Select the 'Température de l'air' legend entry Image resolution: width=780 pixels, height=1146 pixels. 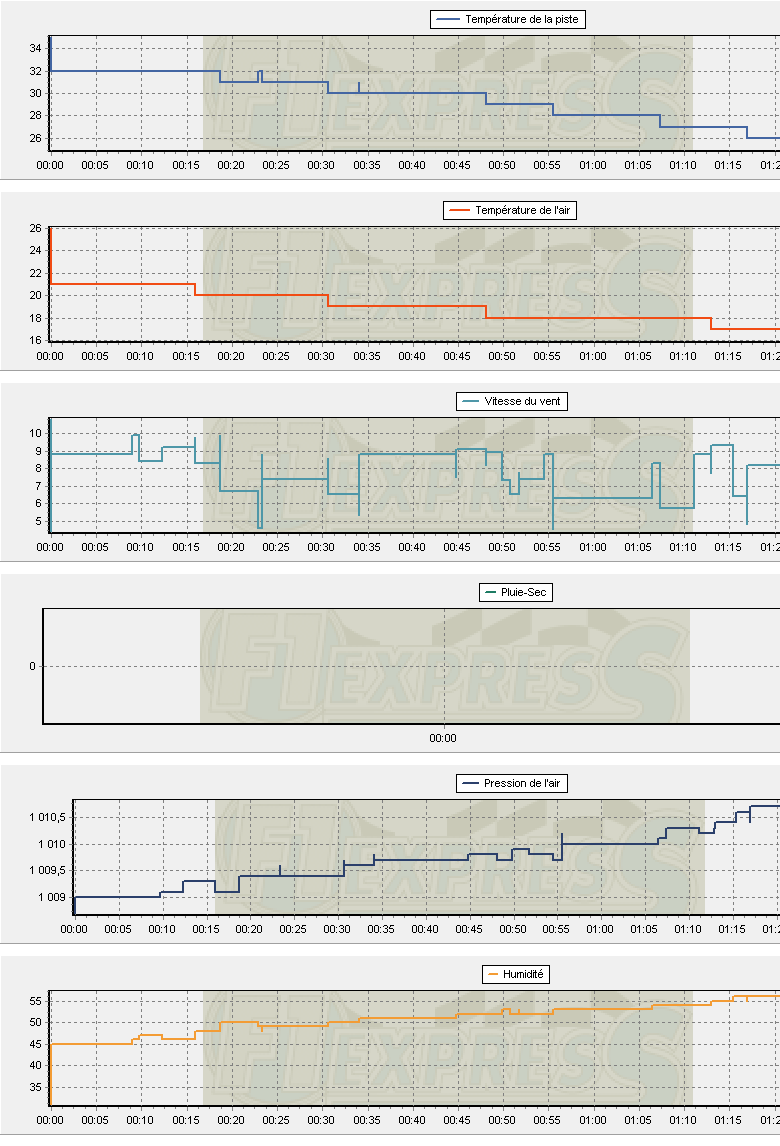526,210
